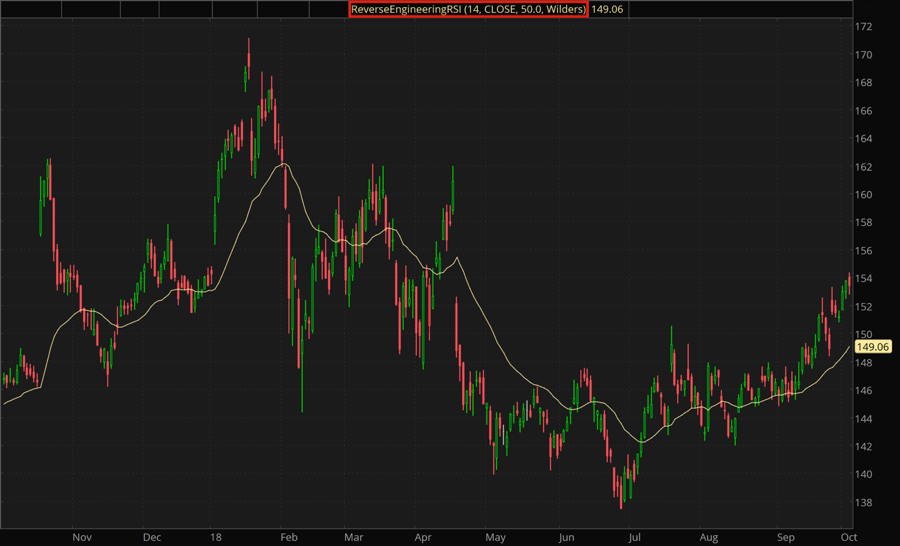Click the Nov label on time axis

pyautogui.click(x=83, y=536)
